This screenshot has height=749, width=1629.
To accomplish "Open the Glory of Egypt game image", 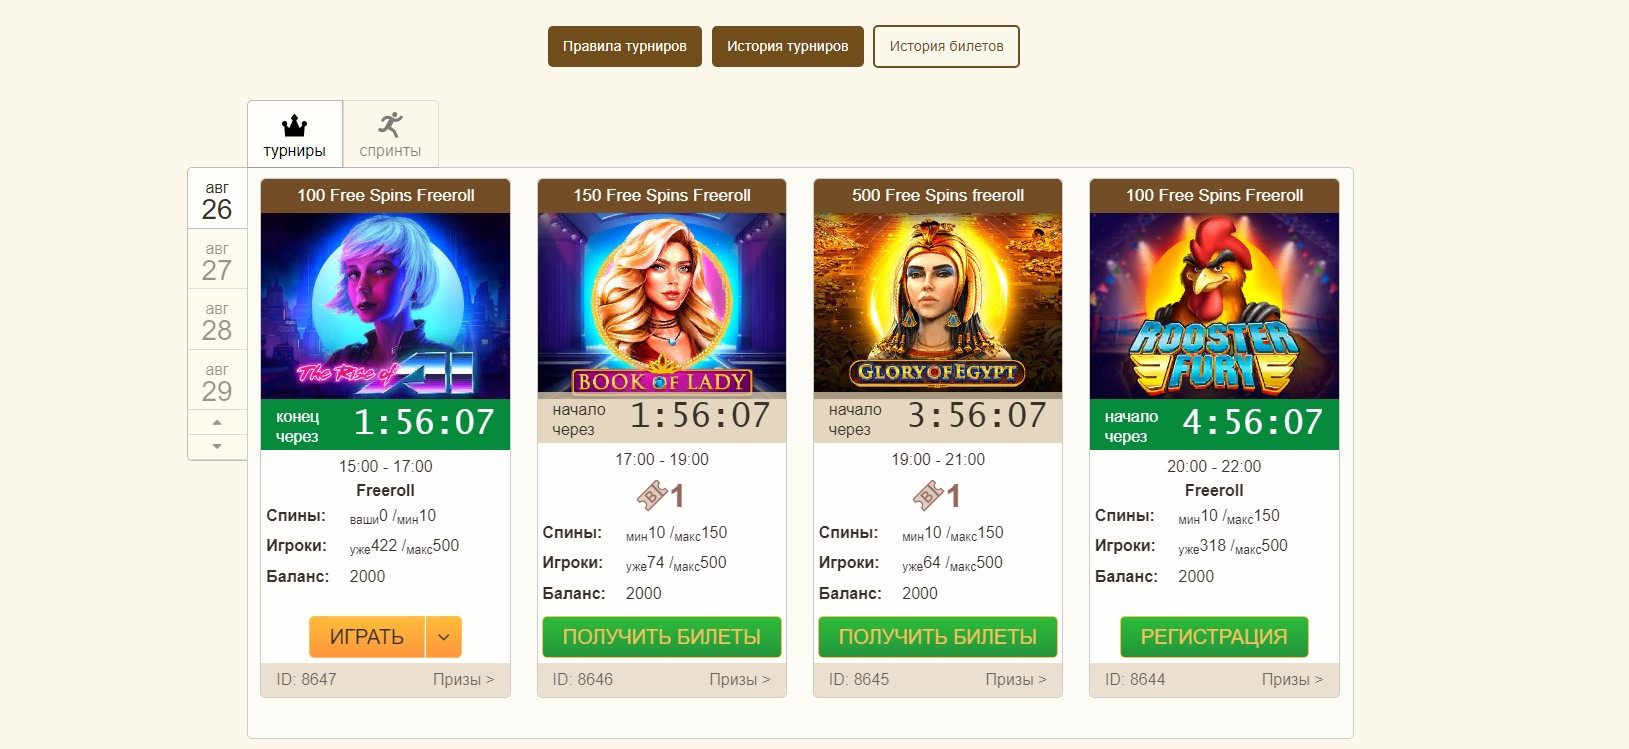I will (x=938, y=303).
